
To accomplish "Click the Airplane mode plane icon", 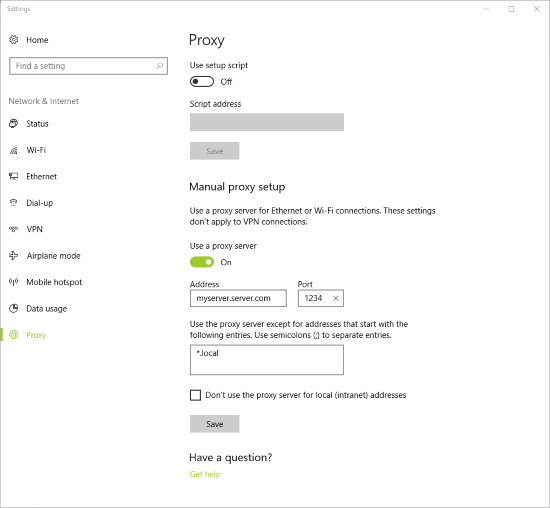I will pos(14,255).
